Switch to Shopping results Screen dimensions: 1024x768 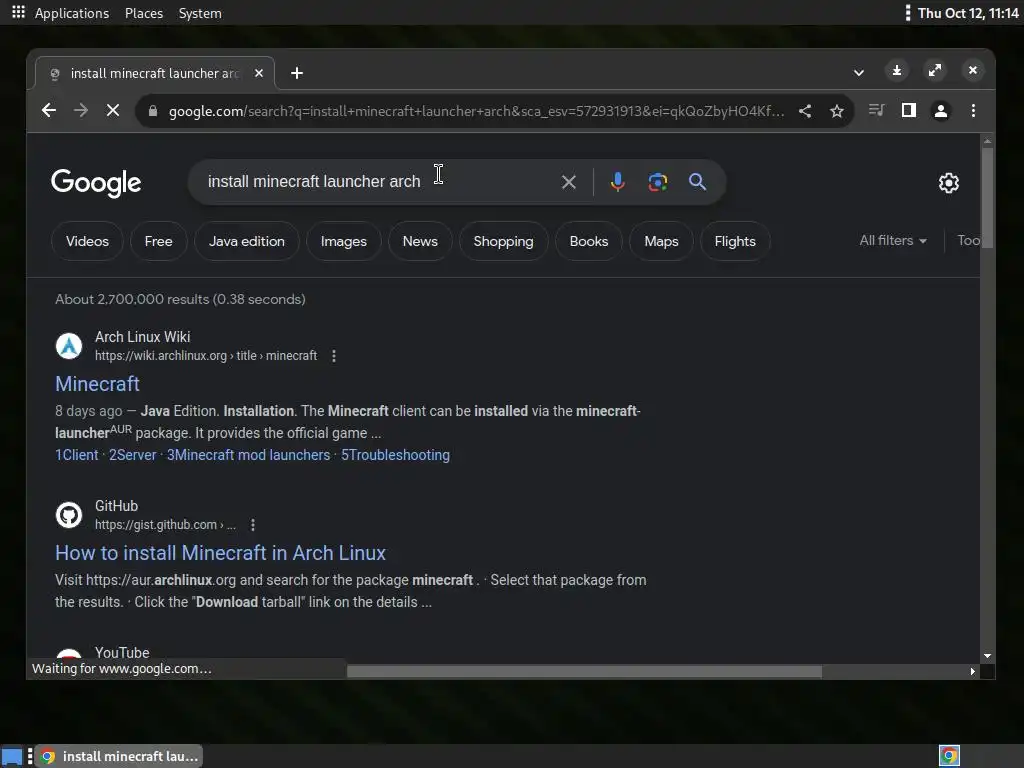(x=504, y=242)
